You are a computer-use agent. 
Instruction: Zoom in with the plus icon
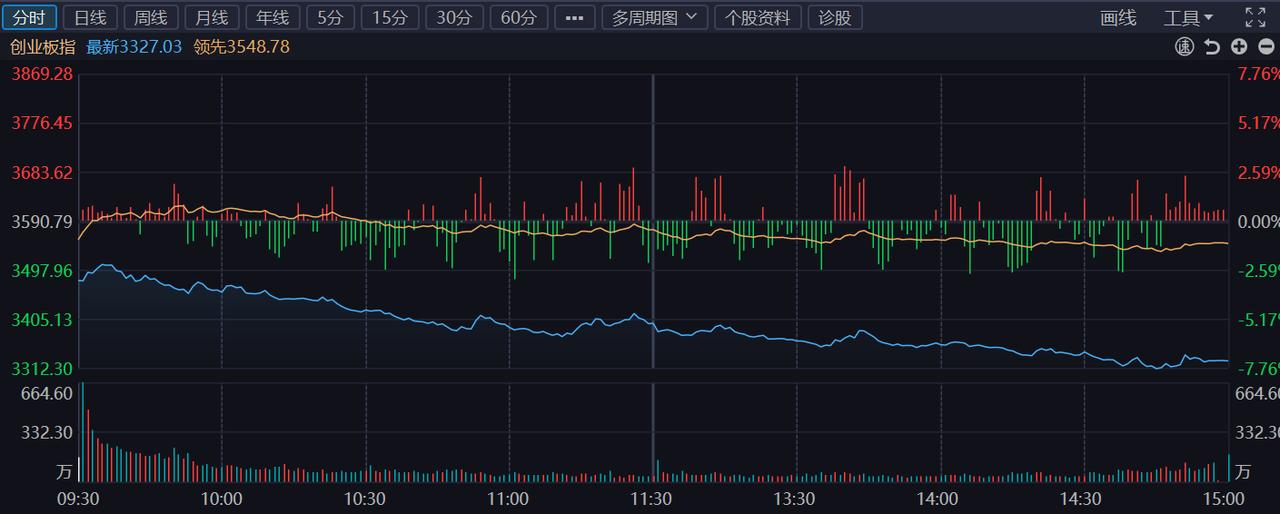[x=1239, y=47]
